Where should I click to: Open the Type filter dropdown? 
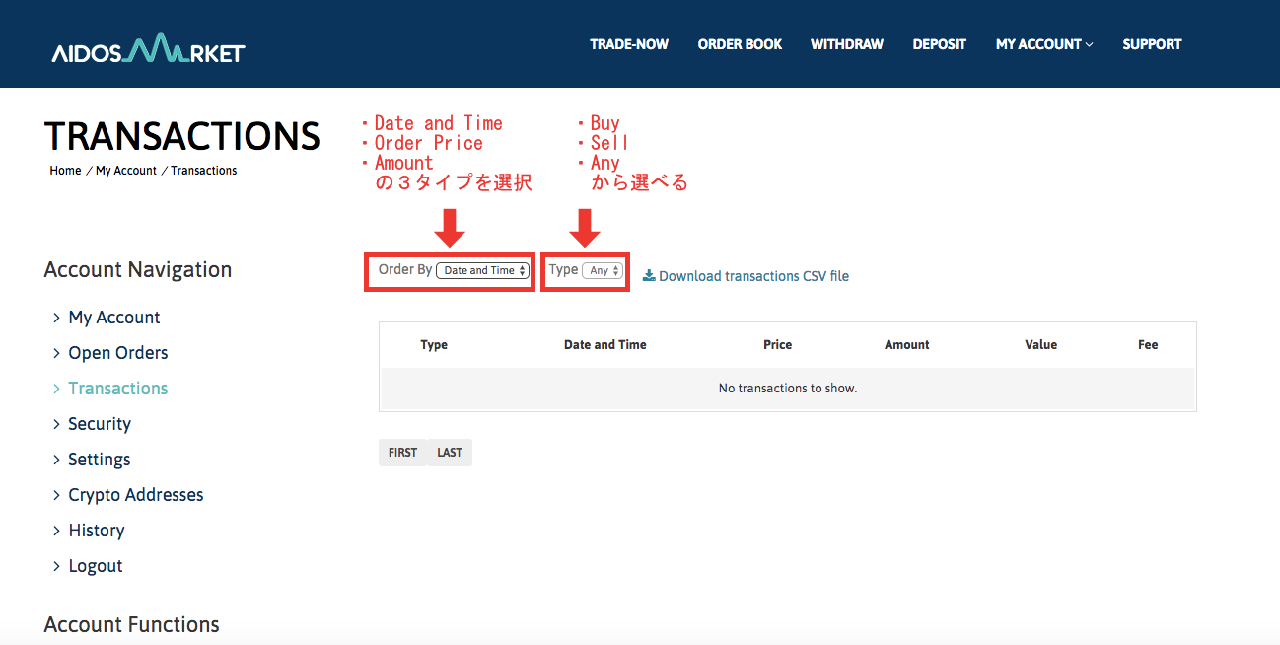[602, 270]
